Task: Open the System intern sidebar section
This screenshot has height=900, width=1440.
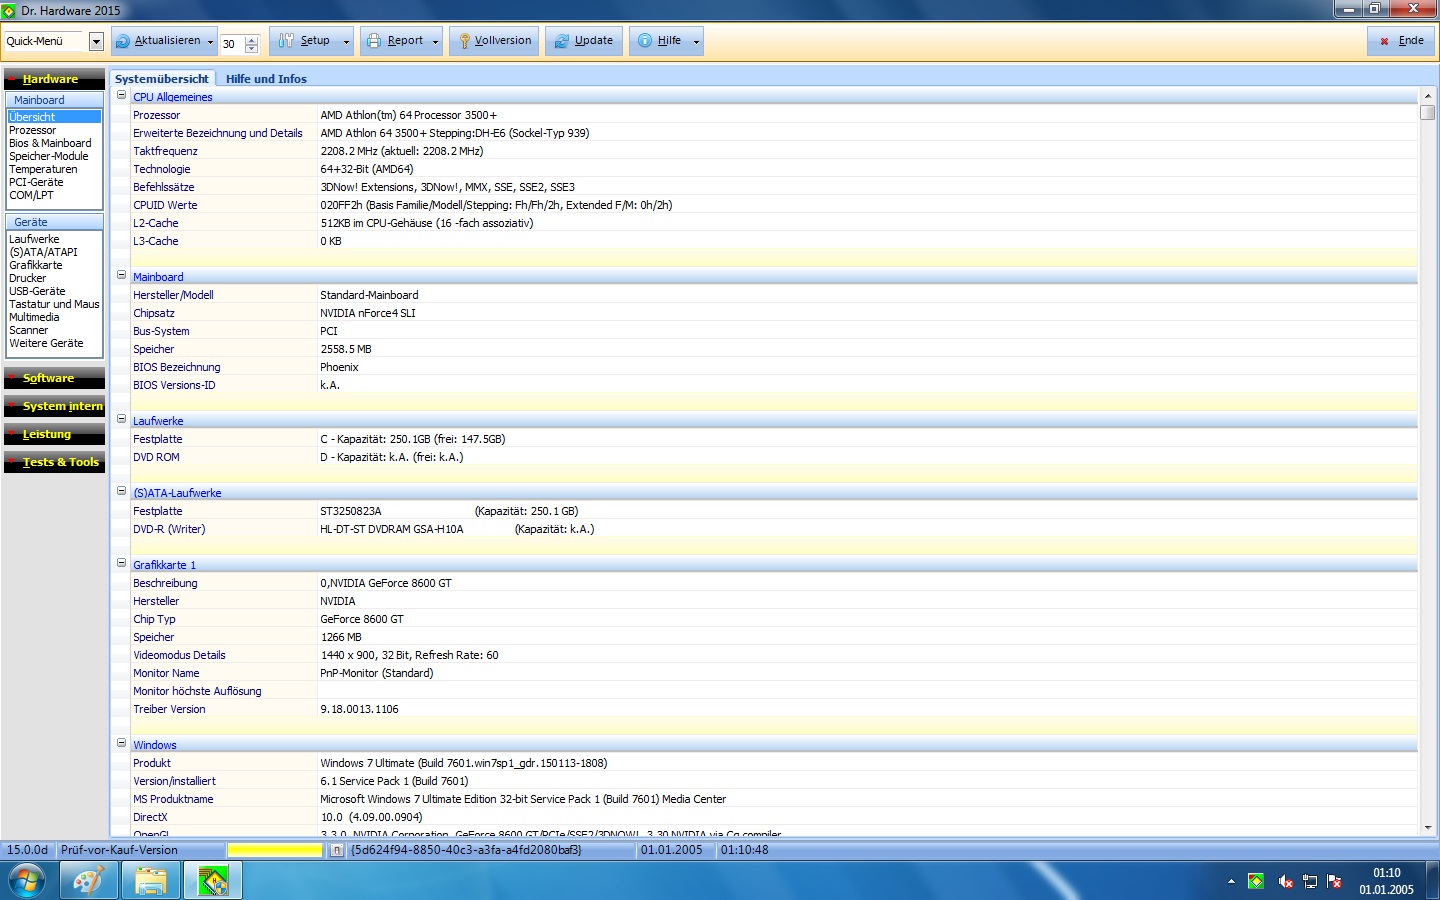Action: point(54,406)
